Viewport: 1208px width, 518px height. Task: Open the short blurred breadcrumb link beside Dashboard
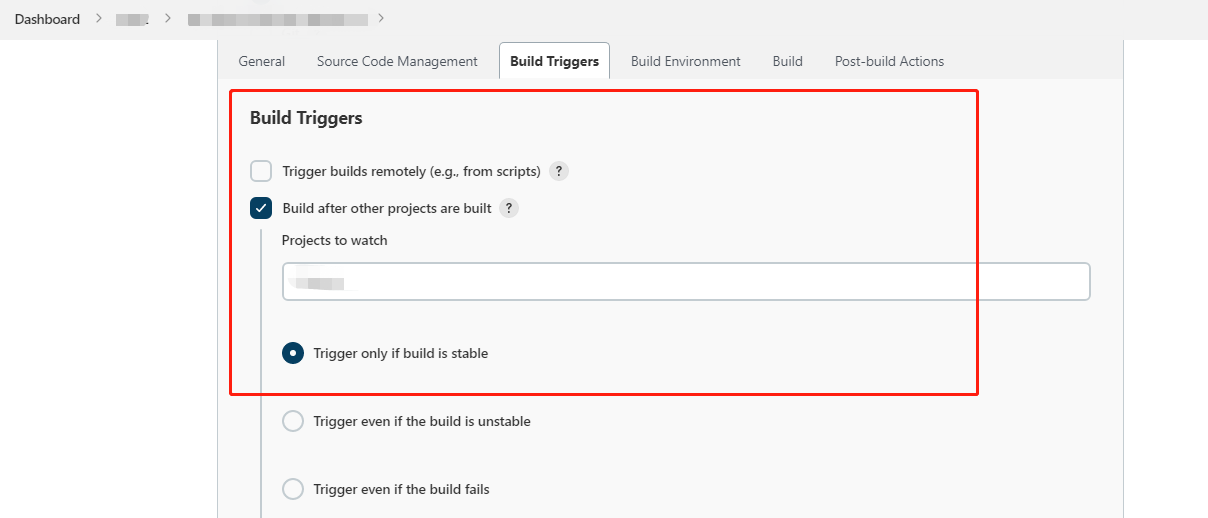(132, 19)
